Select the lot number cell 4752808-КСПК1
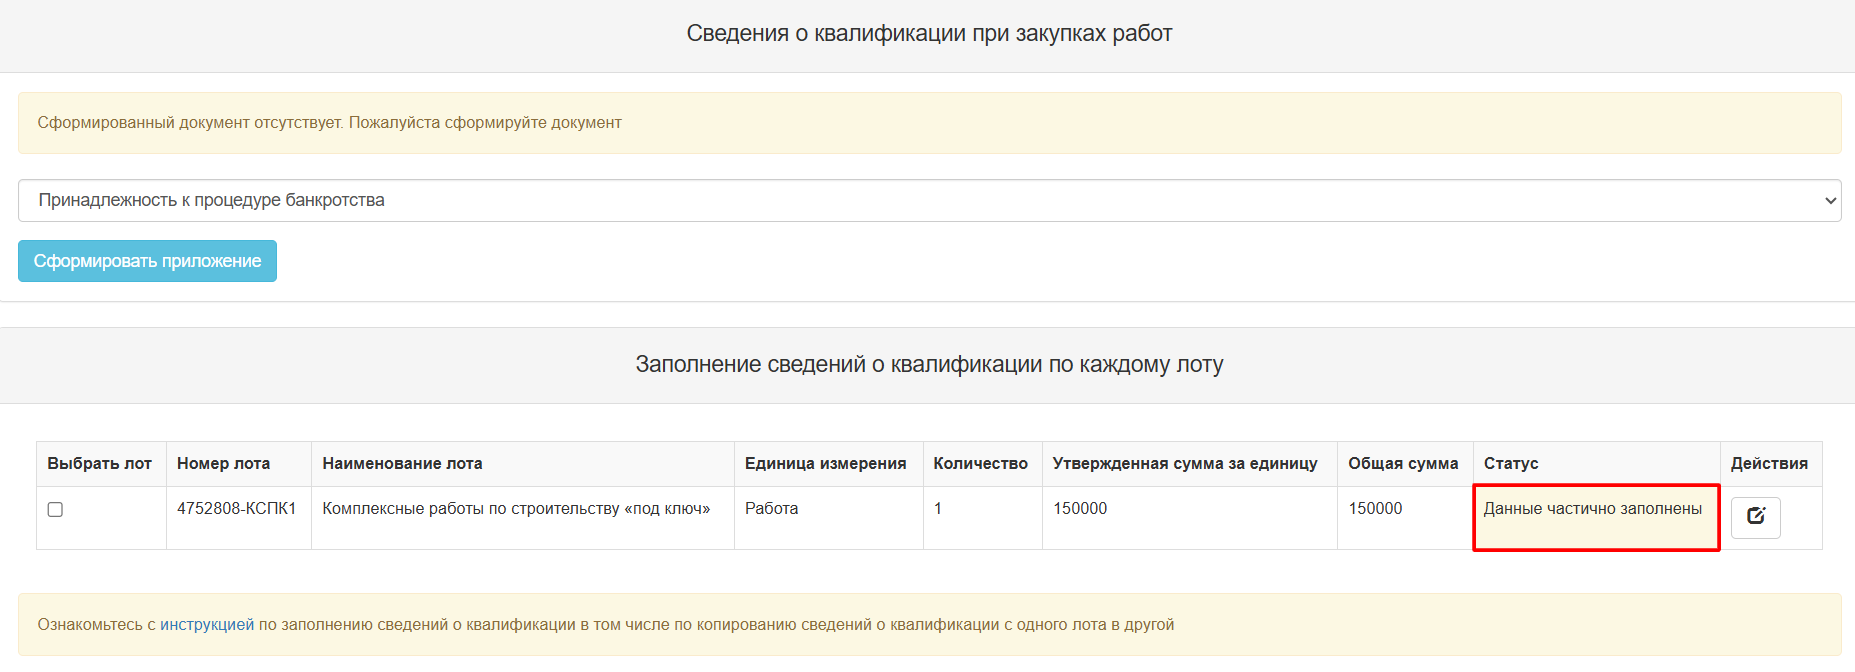Viewport: 1855px width, 672px height. click(x=237, y=509)
